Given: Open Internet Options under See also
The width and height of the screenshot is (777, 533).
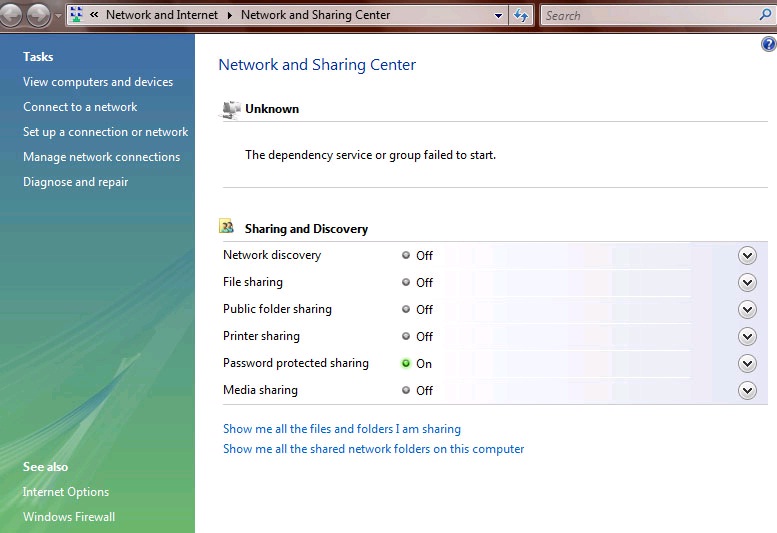Looking at the screenshot, I should pos(66,492).
